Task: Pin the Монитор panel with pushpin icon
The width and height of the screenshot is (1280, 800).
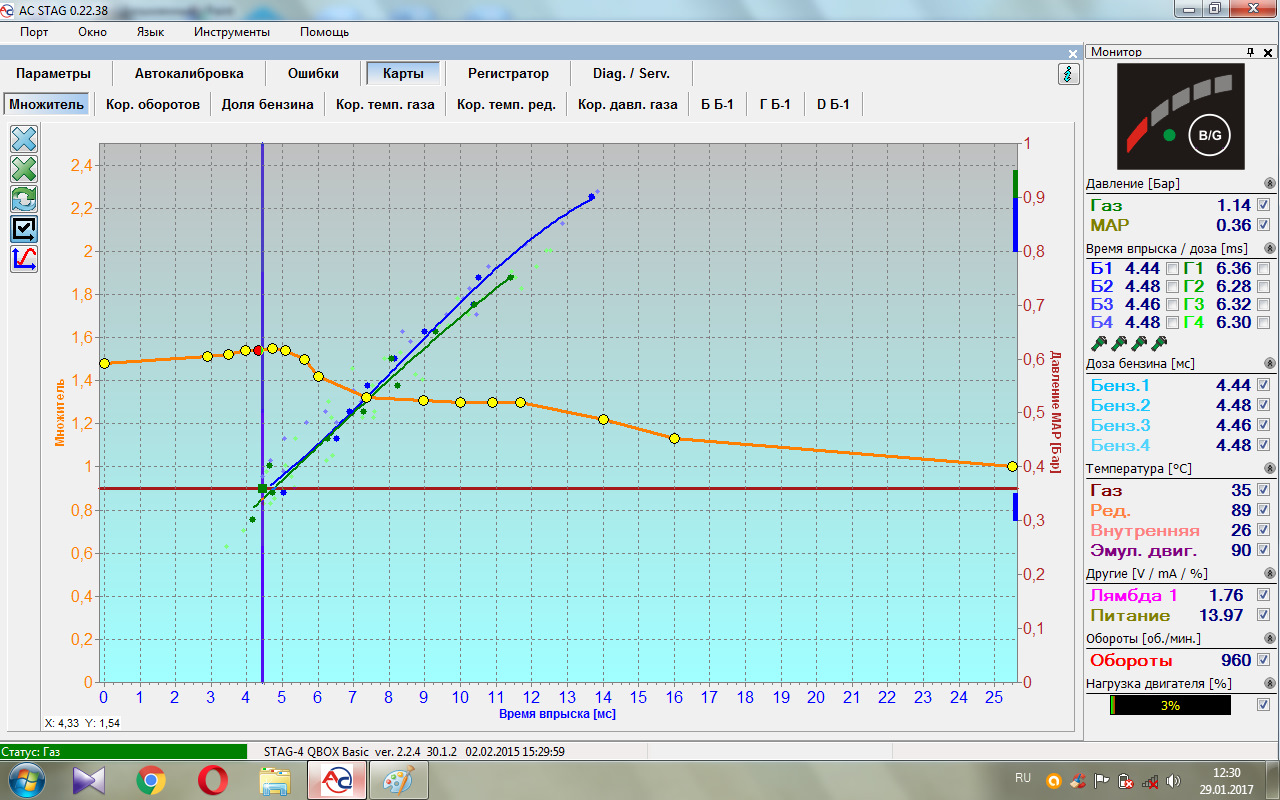Action: click(1250, 52)
